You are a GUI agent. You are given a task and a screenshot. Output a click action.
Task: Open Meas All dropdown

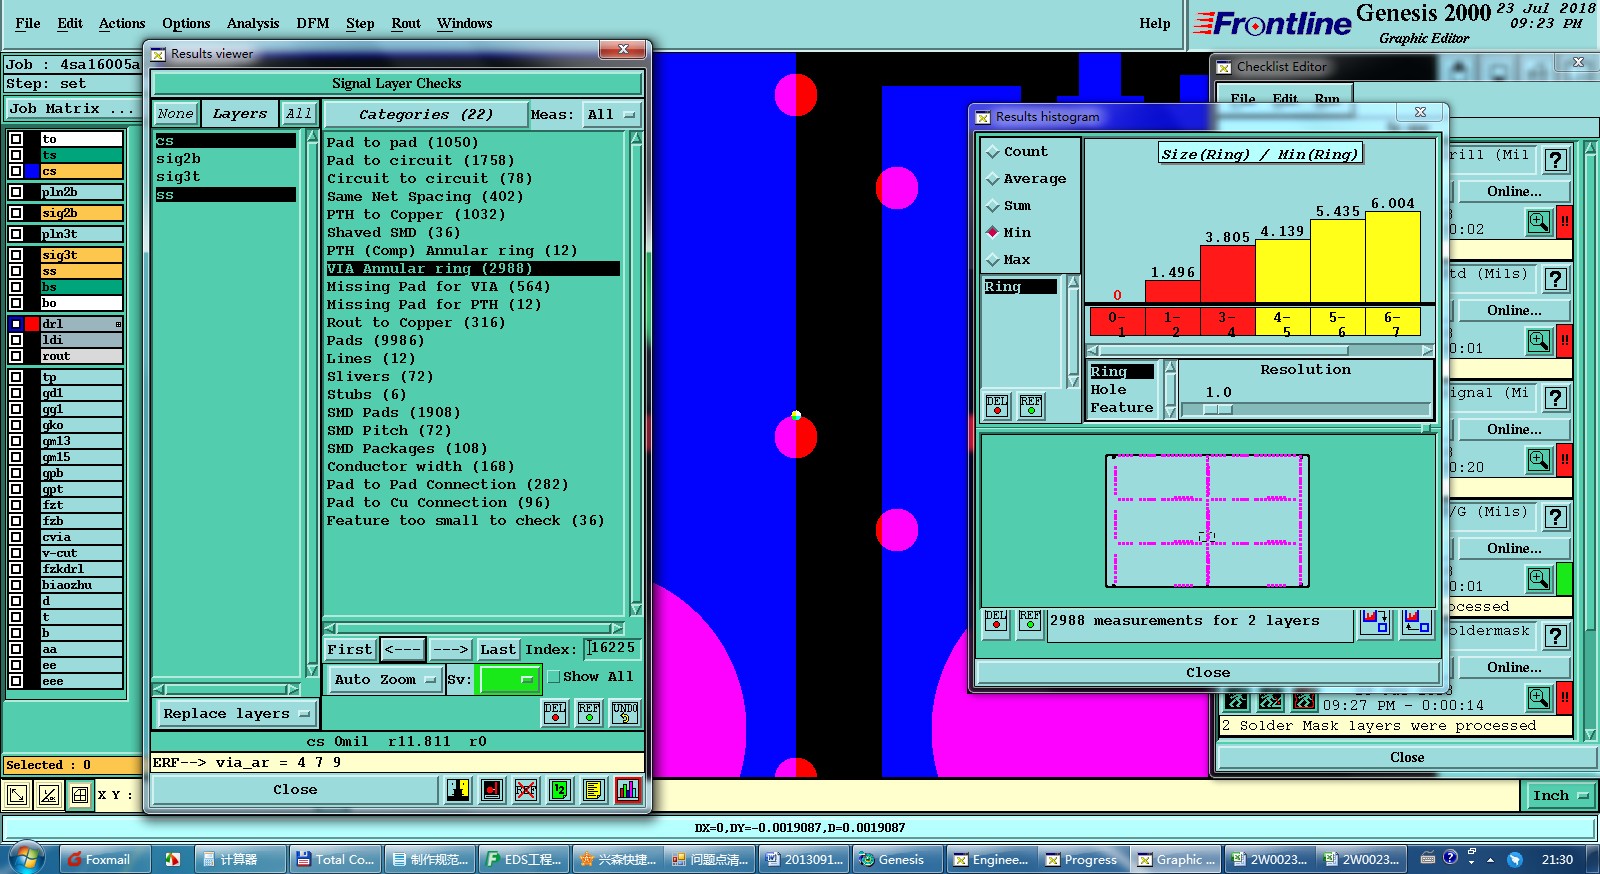tap(611, 115)
